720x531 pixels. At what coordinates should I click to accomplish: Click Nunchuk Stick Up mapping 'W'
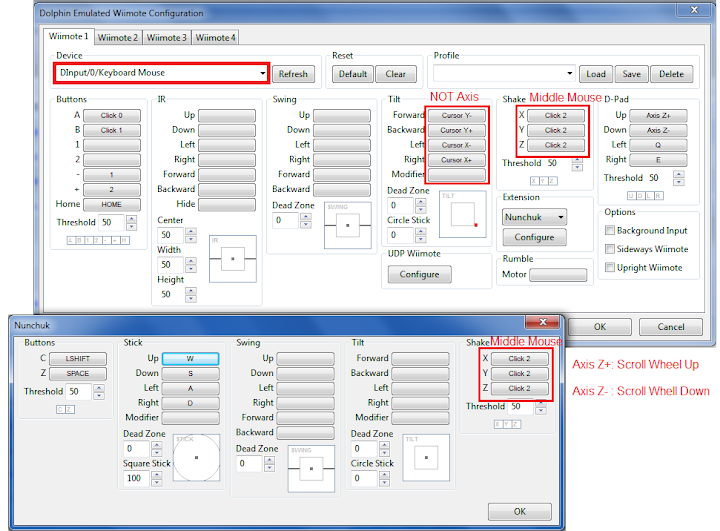(191, 359)
